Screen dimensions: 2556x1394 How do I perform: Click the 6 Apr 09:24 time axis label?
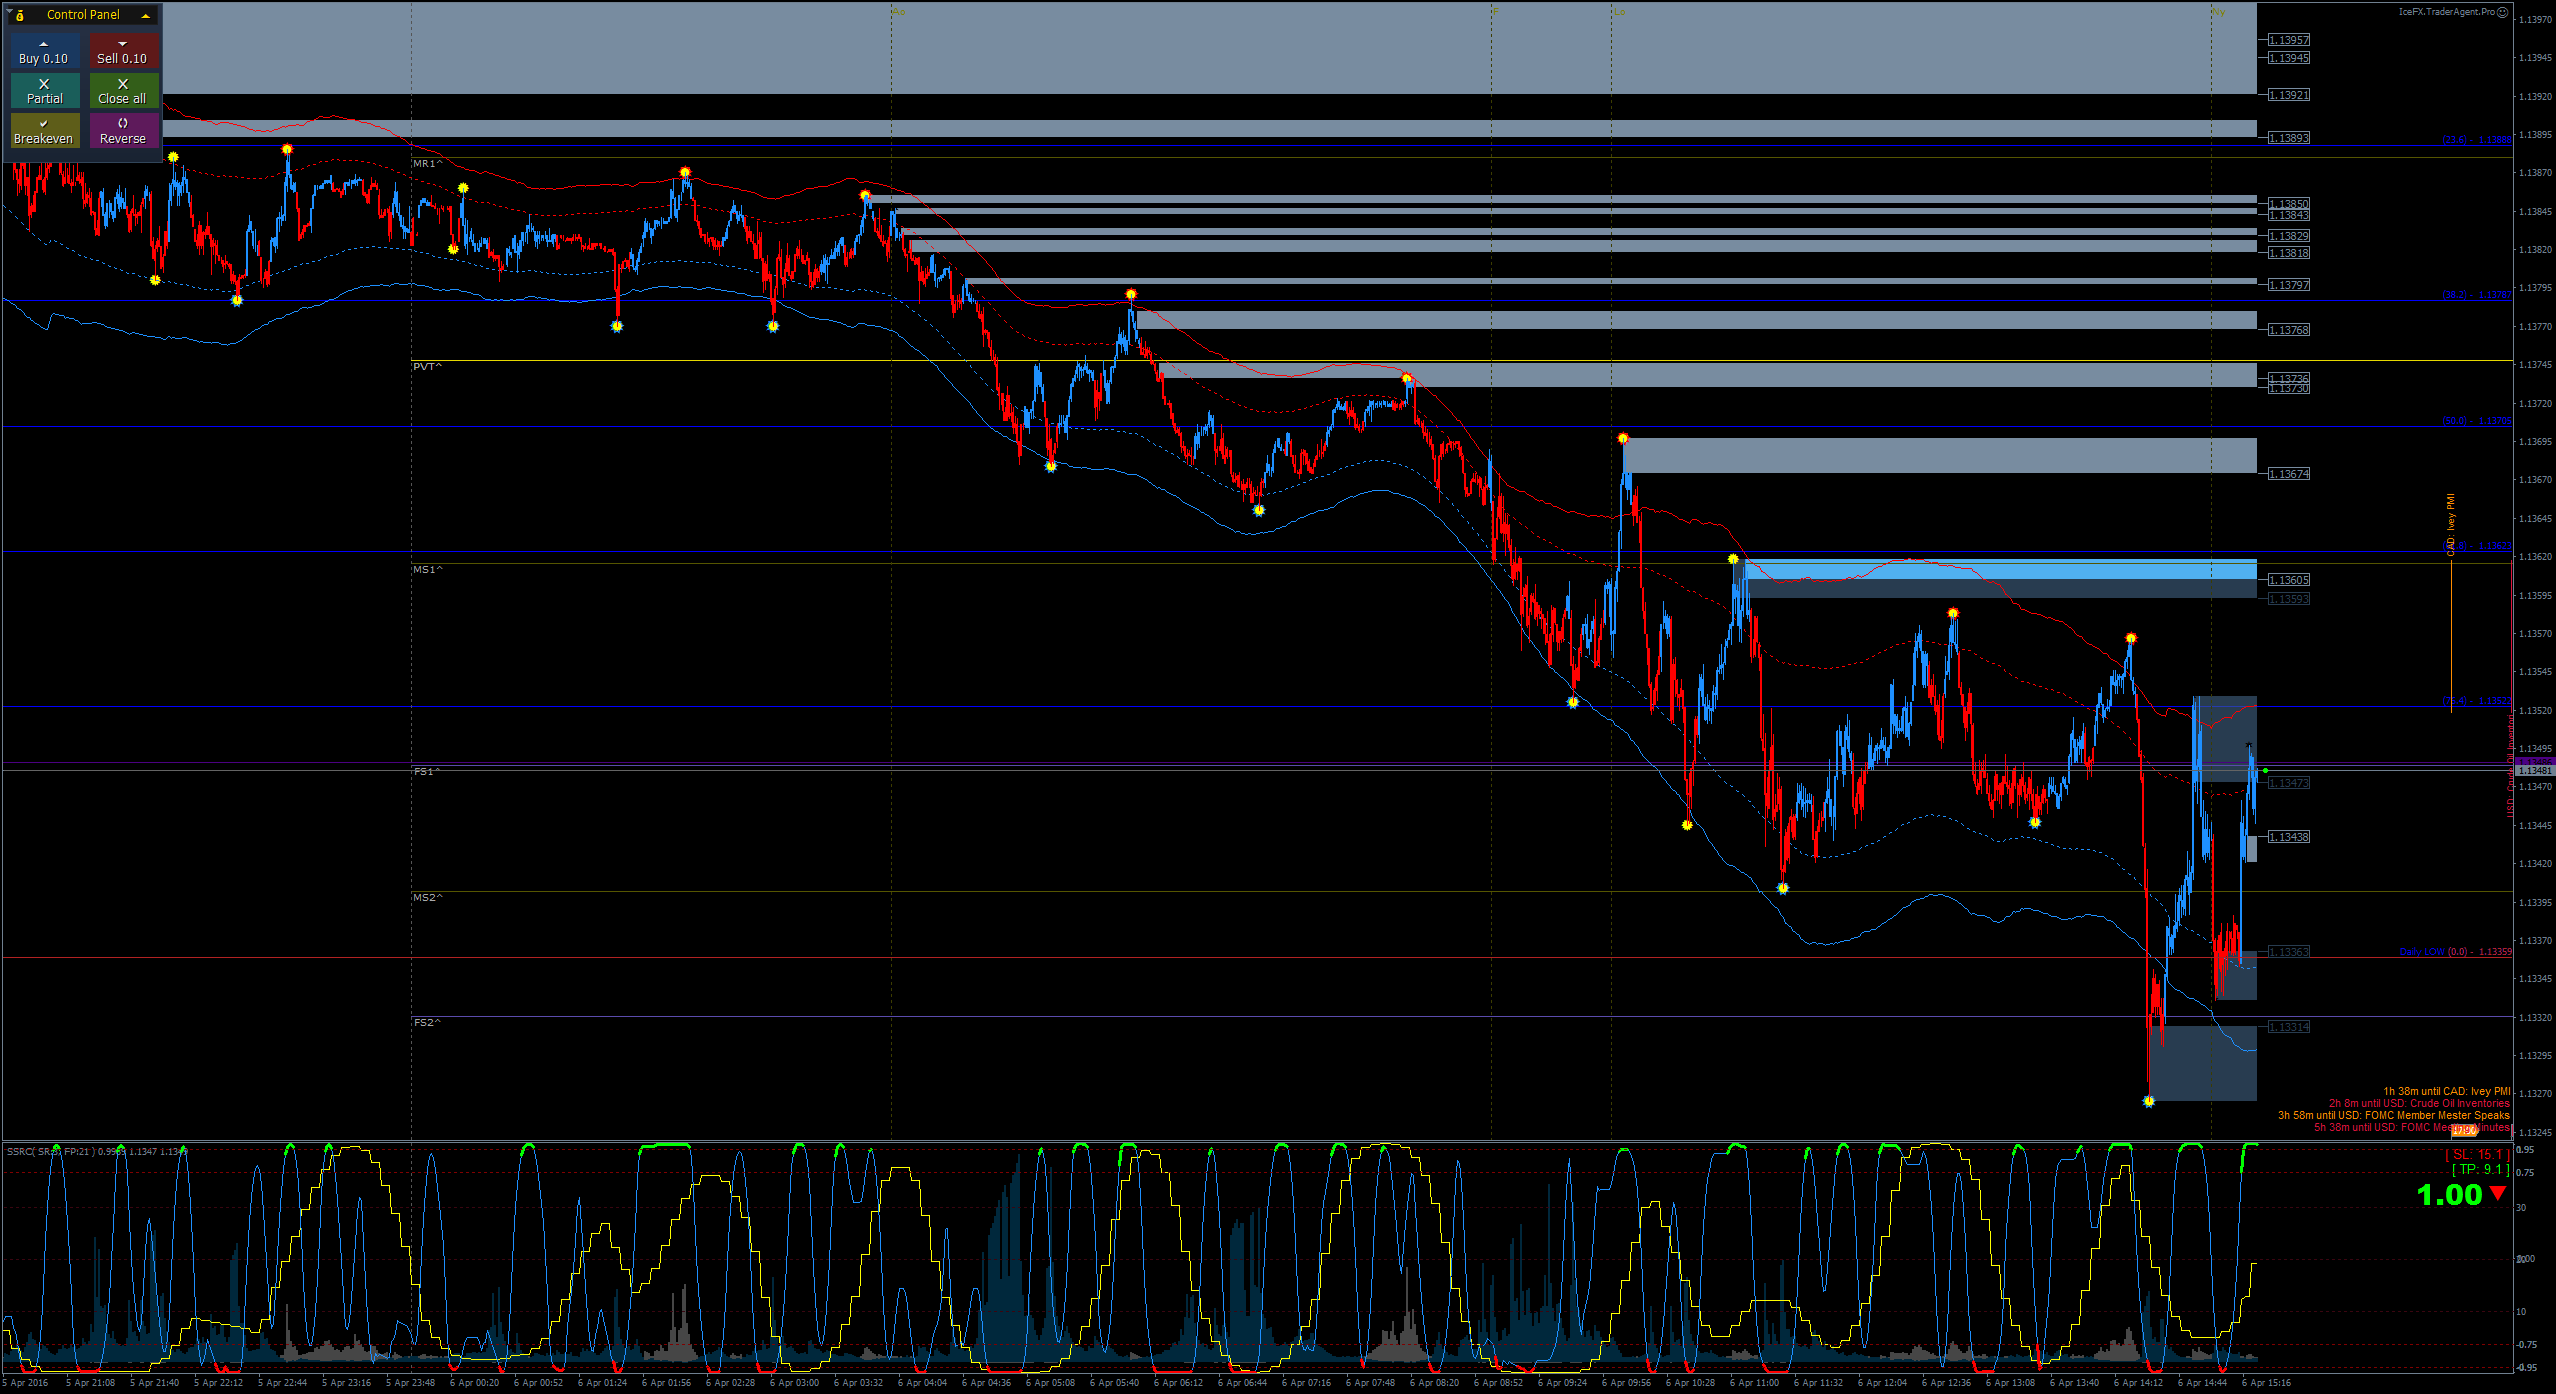pyautogui.click(x=1562, y=1383)
